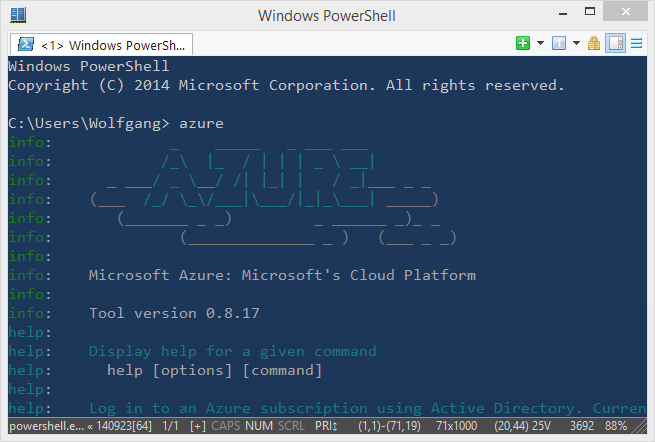Image resolution: width=655 pixels, height=442 pixels.
Task: Click the ConEmu window icon in title bar
Action: pos(18,15)
